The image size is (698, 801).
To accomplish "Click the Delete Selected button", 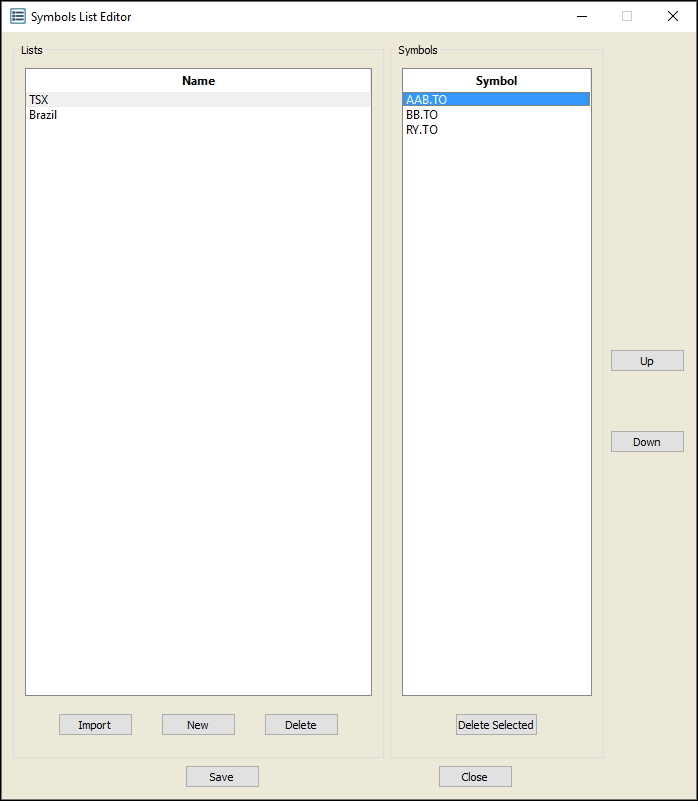I will tap(496, 725).
